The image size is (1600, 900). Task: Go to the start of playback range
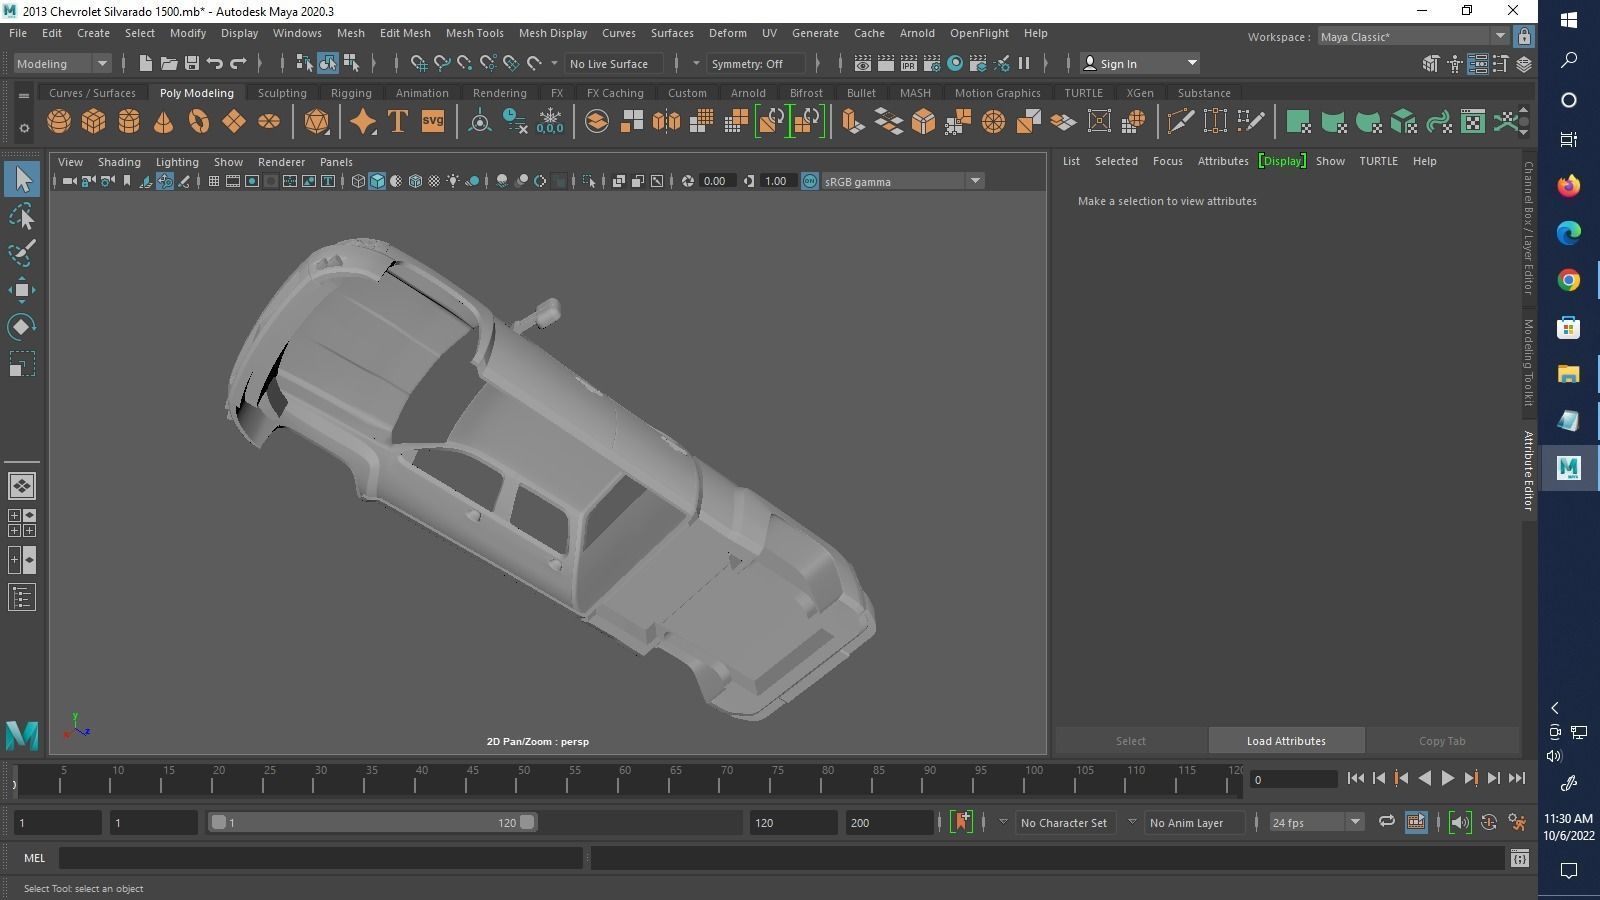[1355, 778]
